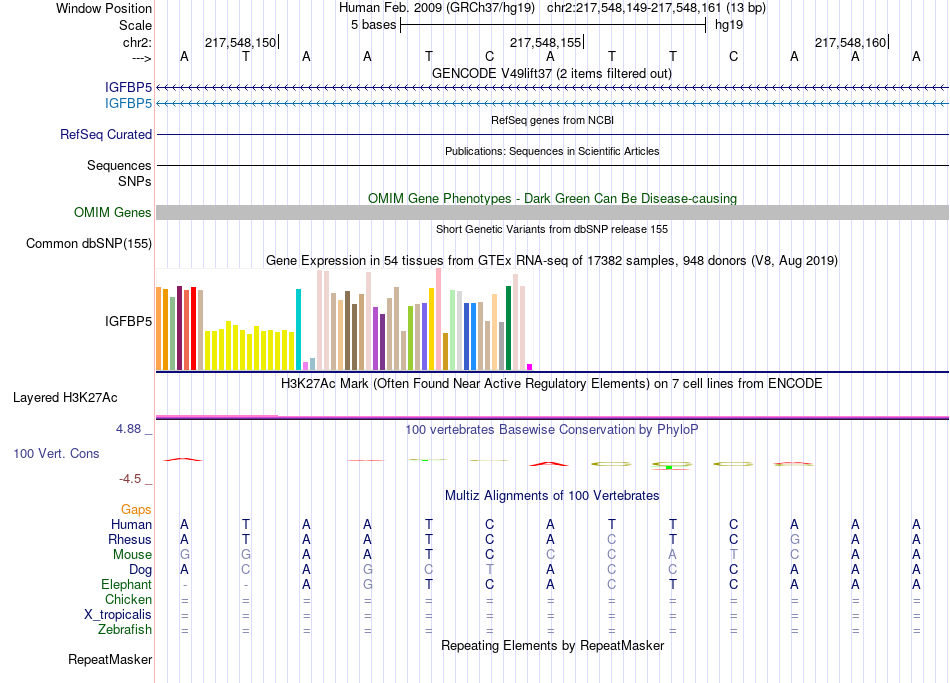The width and height of the screenshot is (950, 683).
Task: Click the 217,548,160 ruler coordinate
Action: 850,42
